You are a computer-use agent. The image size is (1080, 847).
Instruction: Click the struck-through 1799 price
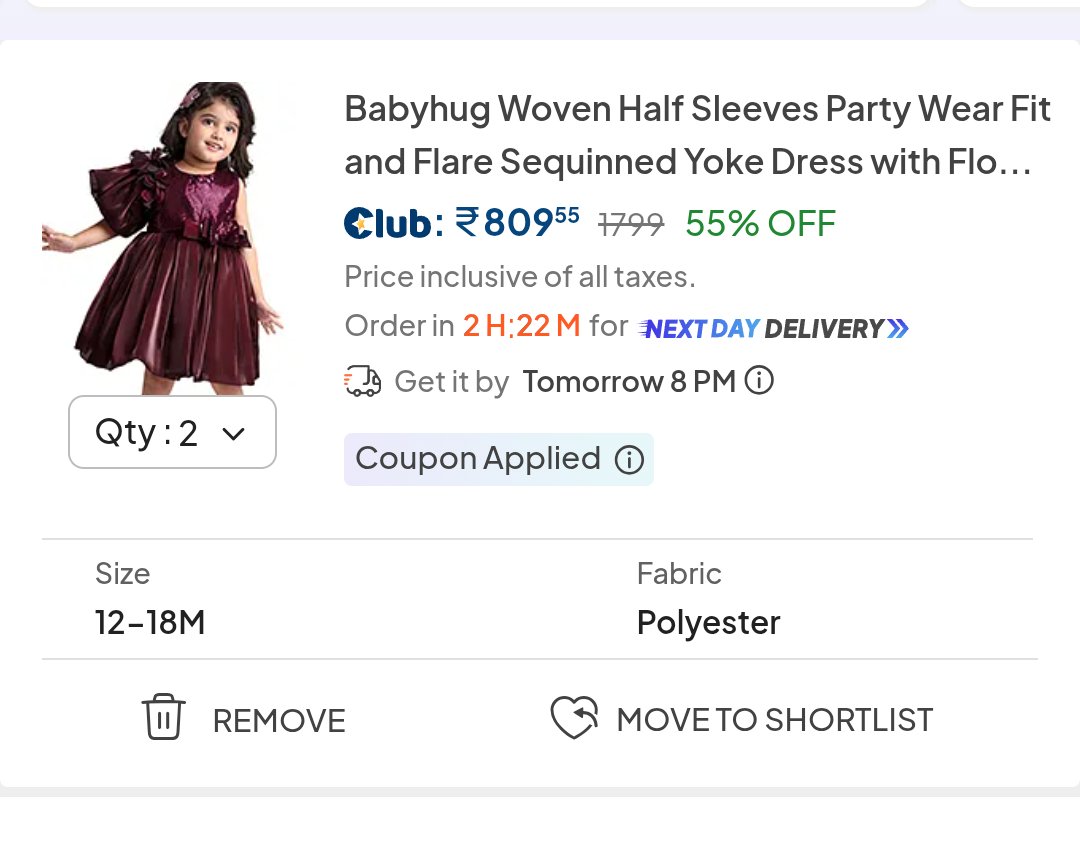tap(631, 224)
